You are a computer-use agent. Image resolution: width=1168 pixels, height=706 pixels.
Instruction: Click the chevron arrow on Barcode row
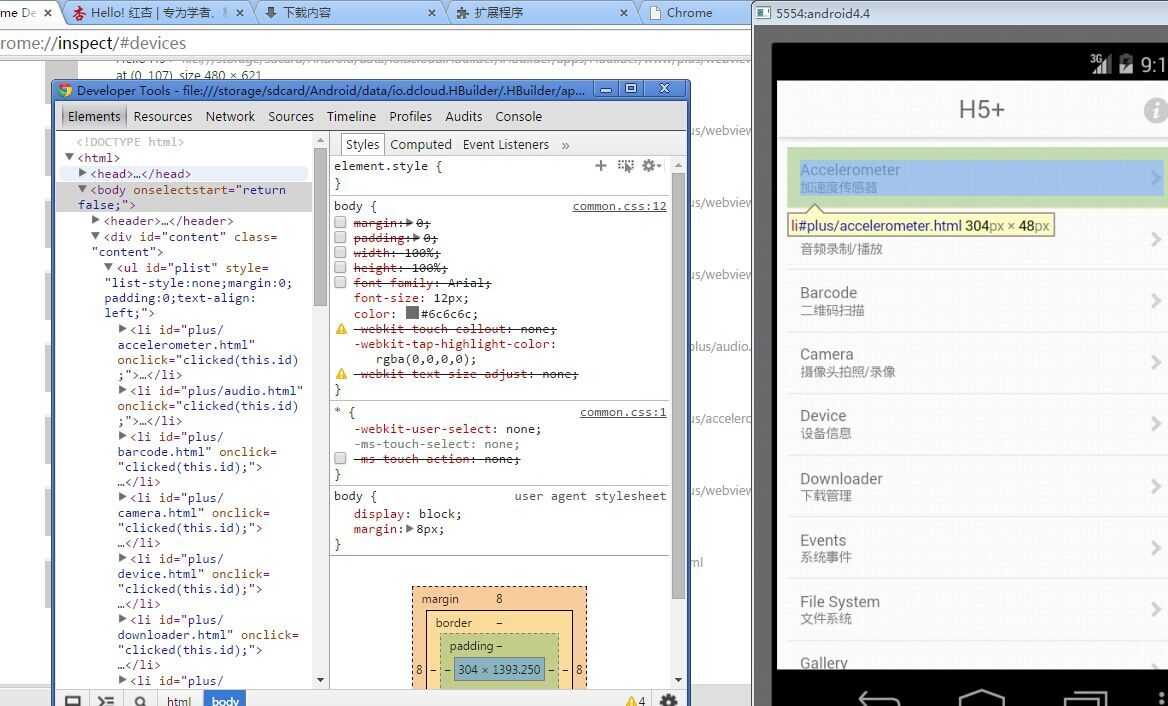click(x=1155, y=301)
